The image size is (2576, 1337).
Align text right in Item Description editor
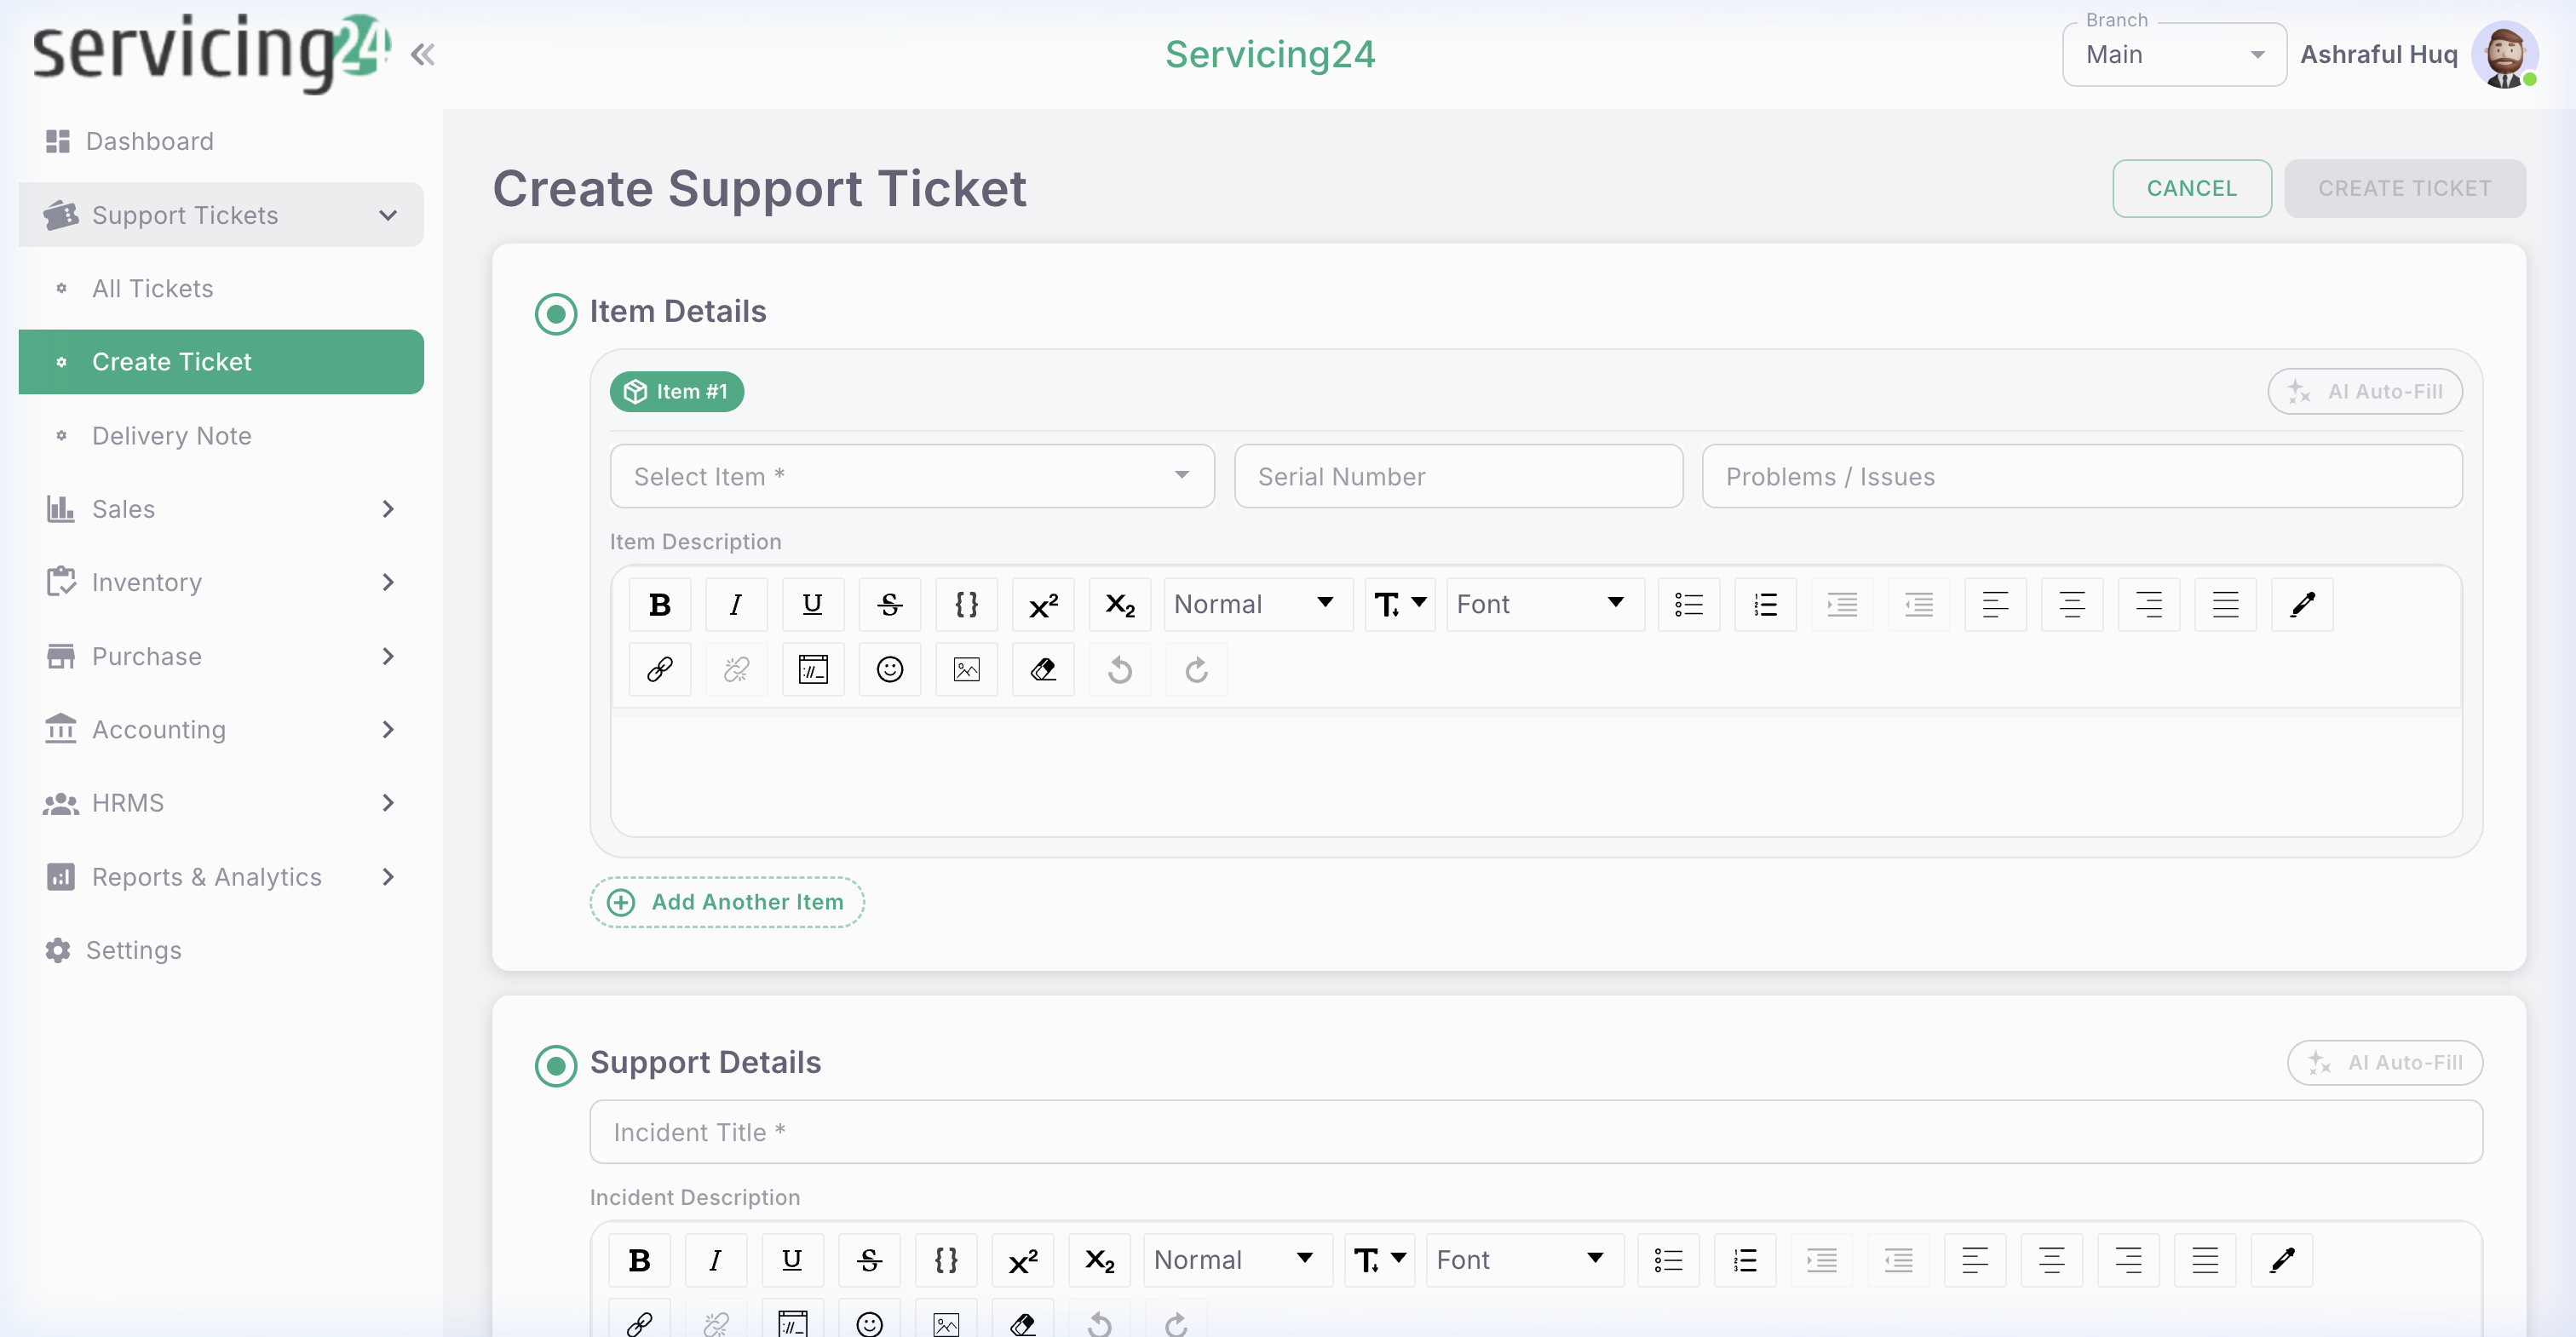[2149, 604]
